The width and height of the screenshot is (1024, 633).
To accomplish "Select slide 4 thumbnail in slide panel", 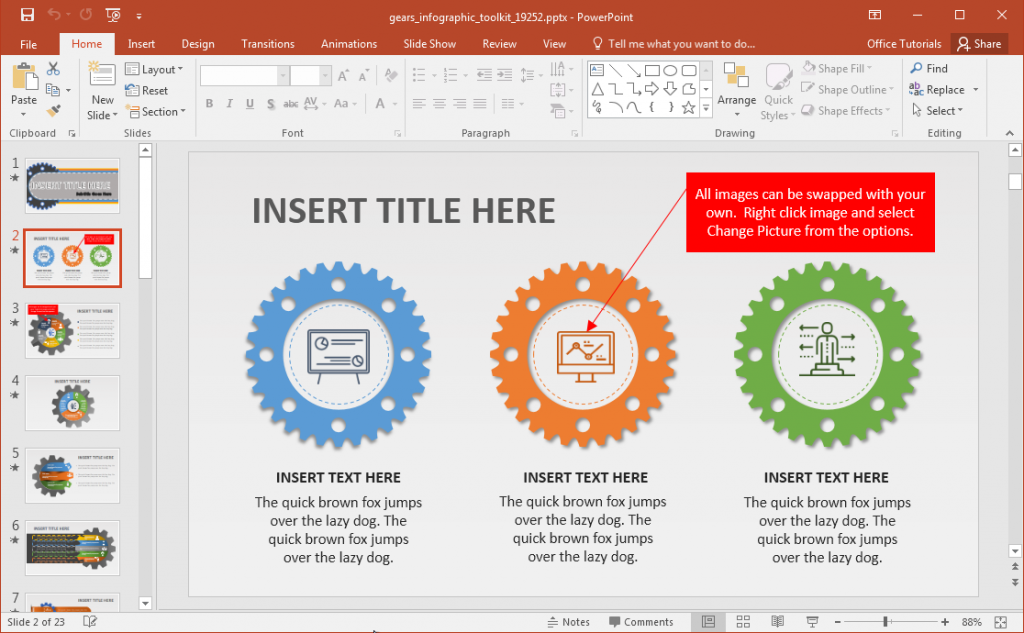I will click(72, 403).
